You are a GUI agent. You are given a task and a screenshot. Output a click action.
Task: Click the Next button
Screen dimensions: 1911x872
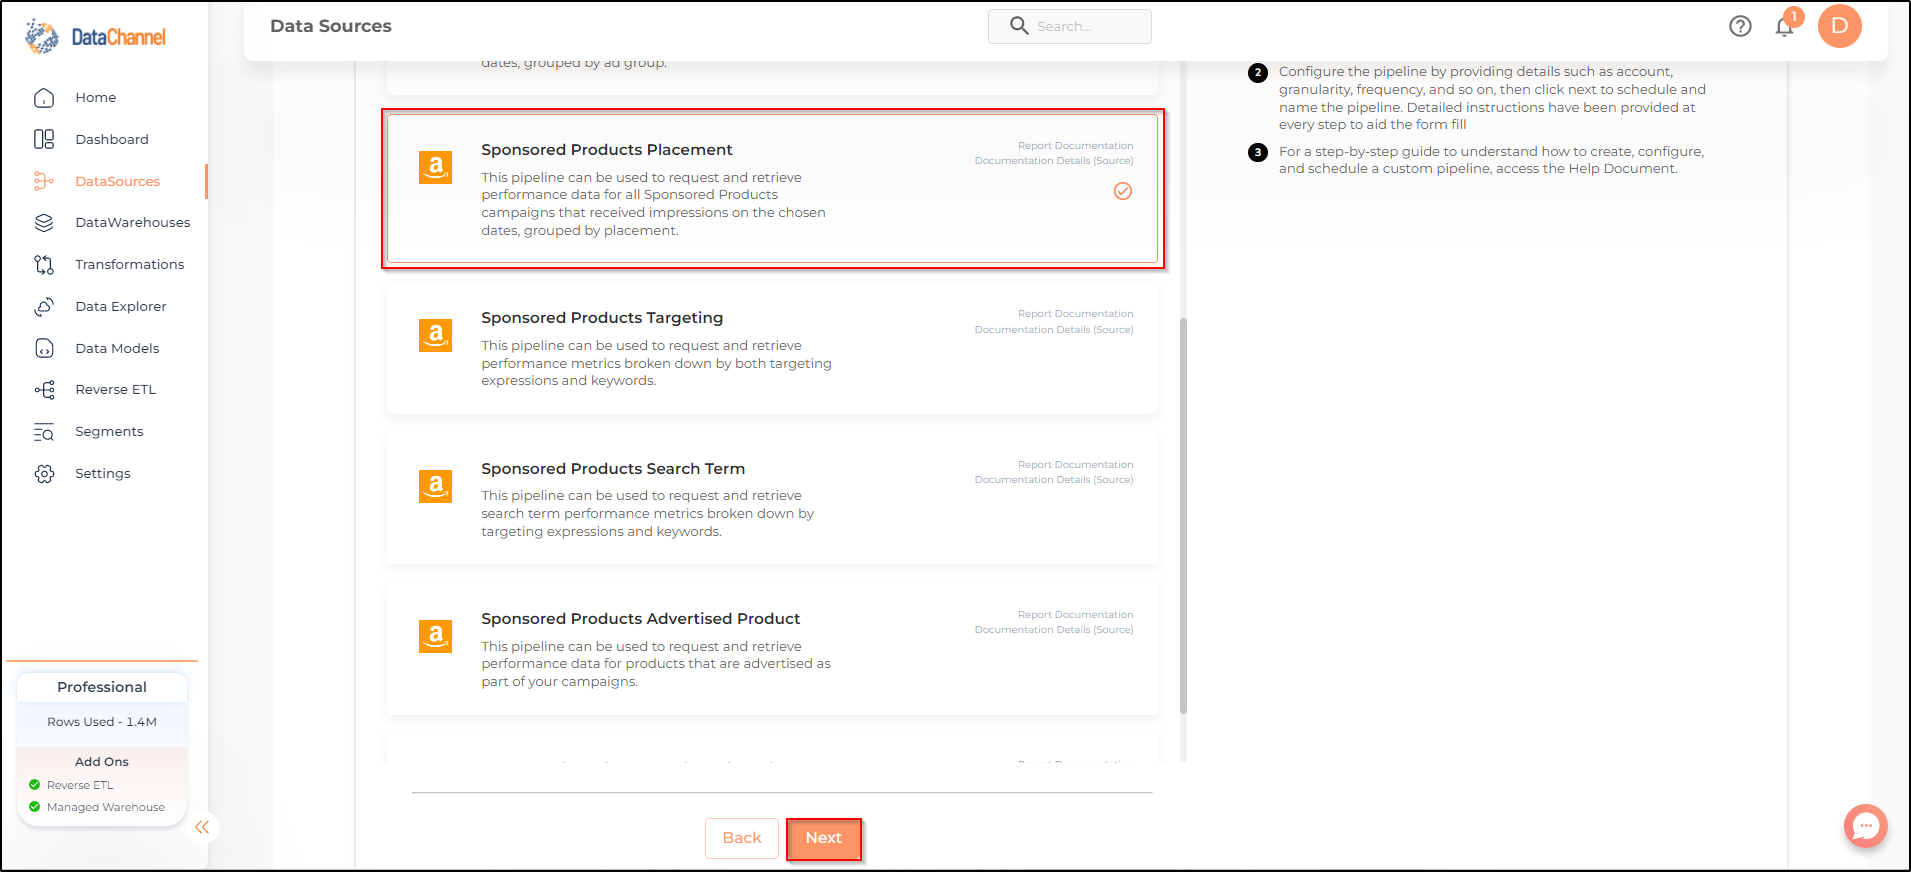pos(824,838)
